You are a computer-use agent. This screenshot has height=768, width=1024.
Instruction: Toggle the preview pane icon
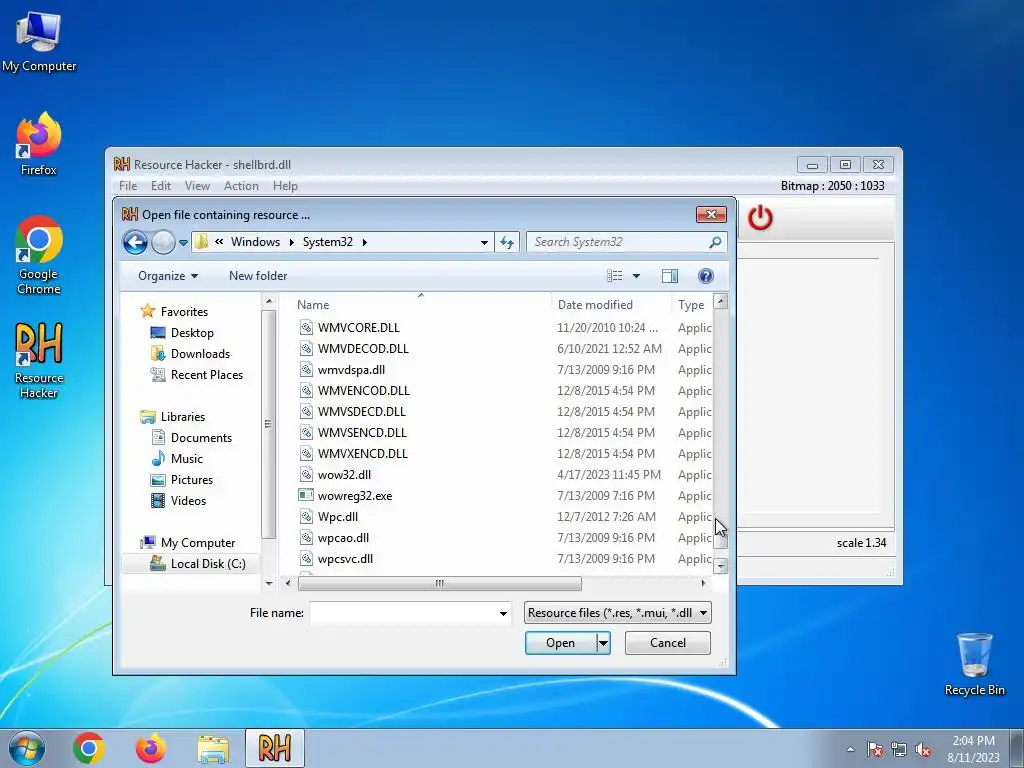coord(669,276)
